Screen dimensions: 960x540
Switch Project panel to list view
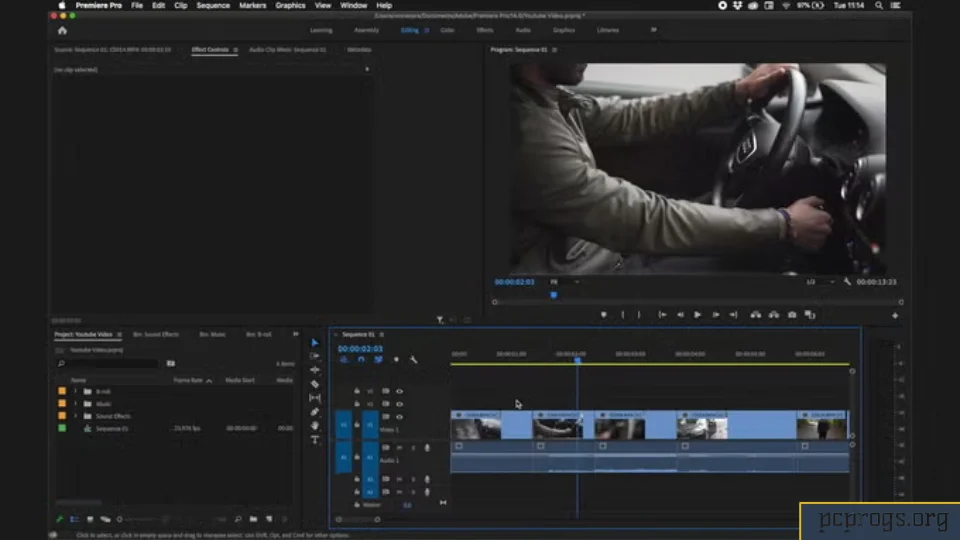click(x=74, y=519)
